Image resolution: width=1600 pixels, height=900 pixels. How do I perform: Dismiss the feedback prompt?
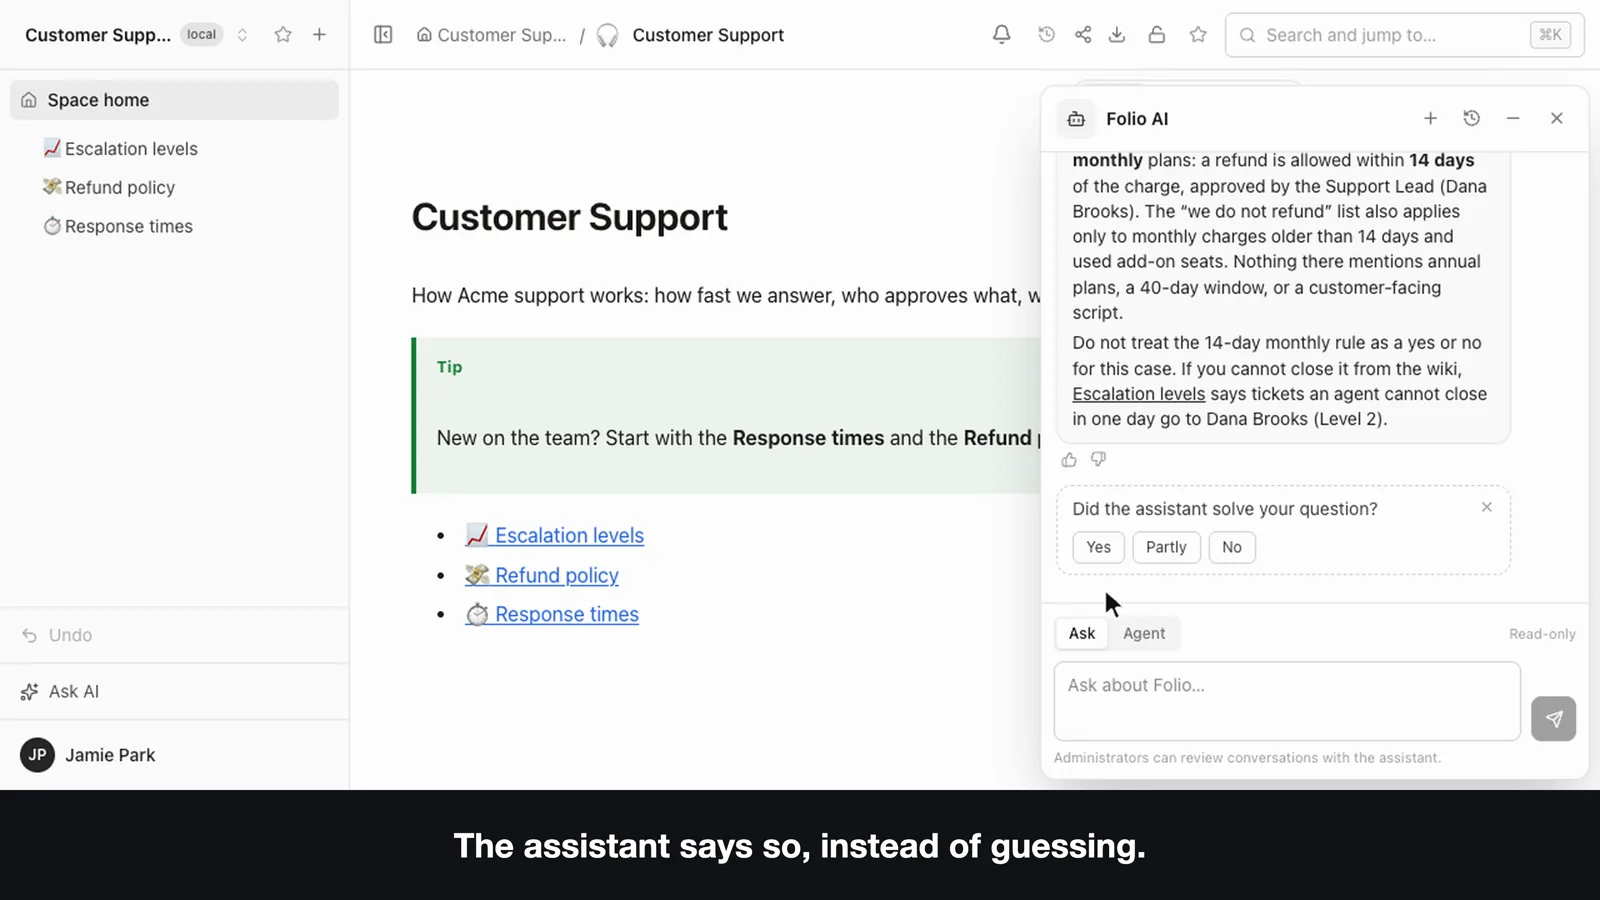click(x=1486, y=507)
